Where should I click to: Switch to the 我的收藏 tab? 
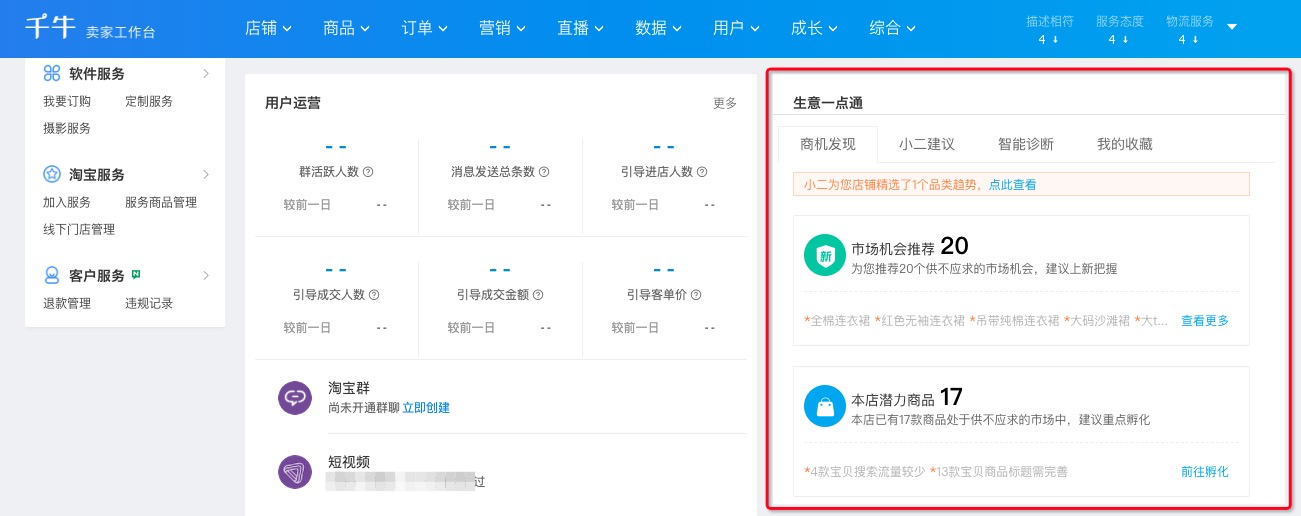pyautogui.click(x=1125, y=144)
